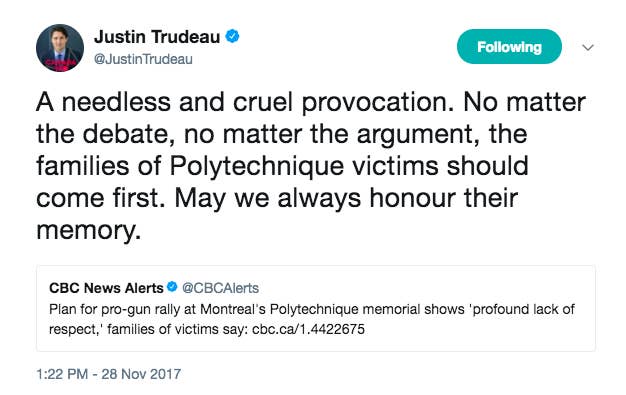Open the CBC News Alerts account name
Image resolution: width=626 pixels, height=395 pixels.
click(106, 288)
